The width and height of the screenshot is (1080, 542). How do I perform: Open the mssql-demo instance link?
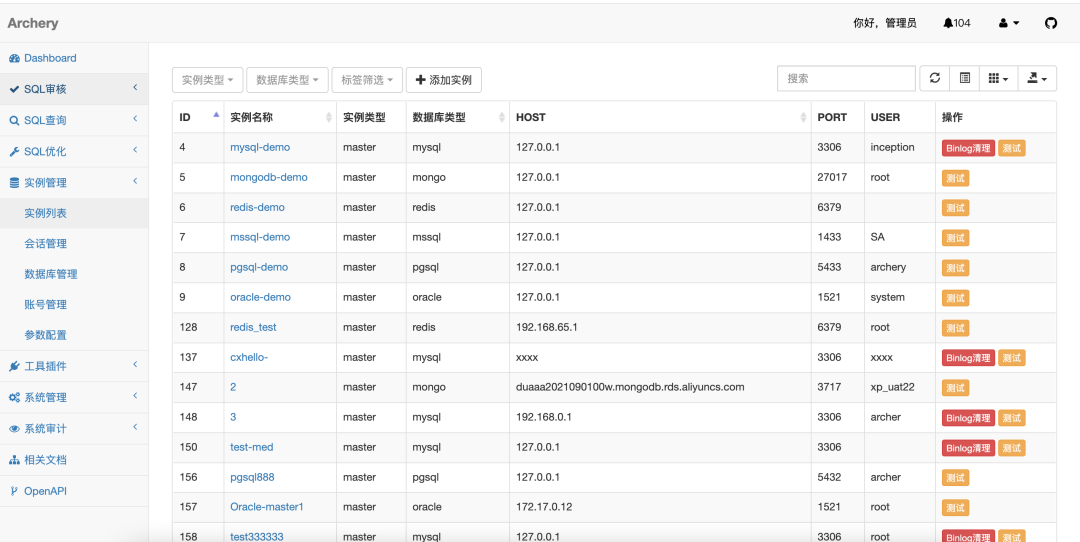click(260, 237)
